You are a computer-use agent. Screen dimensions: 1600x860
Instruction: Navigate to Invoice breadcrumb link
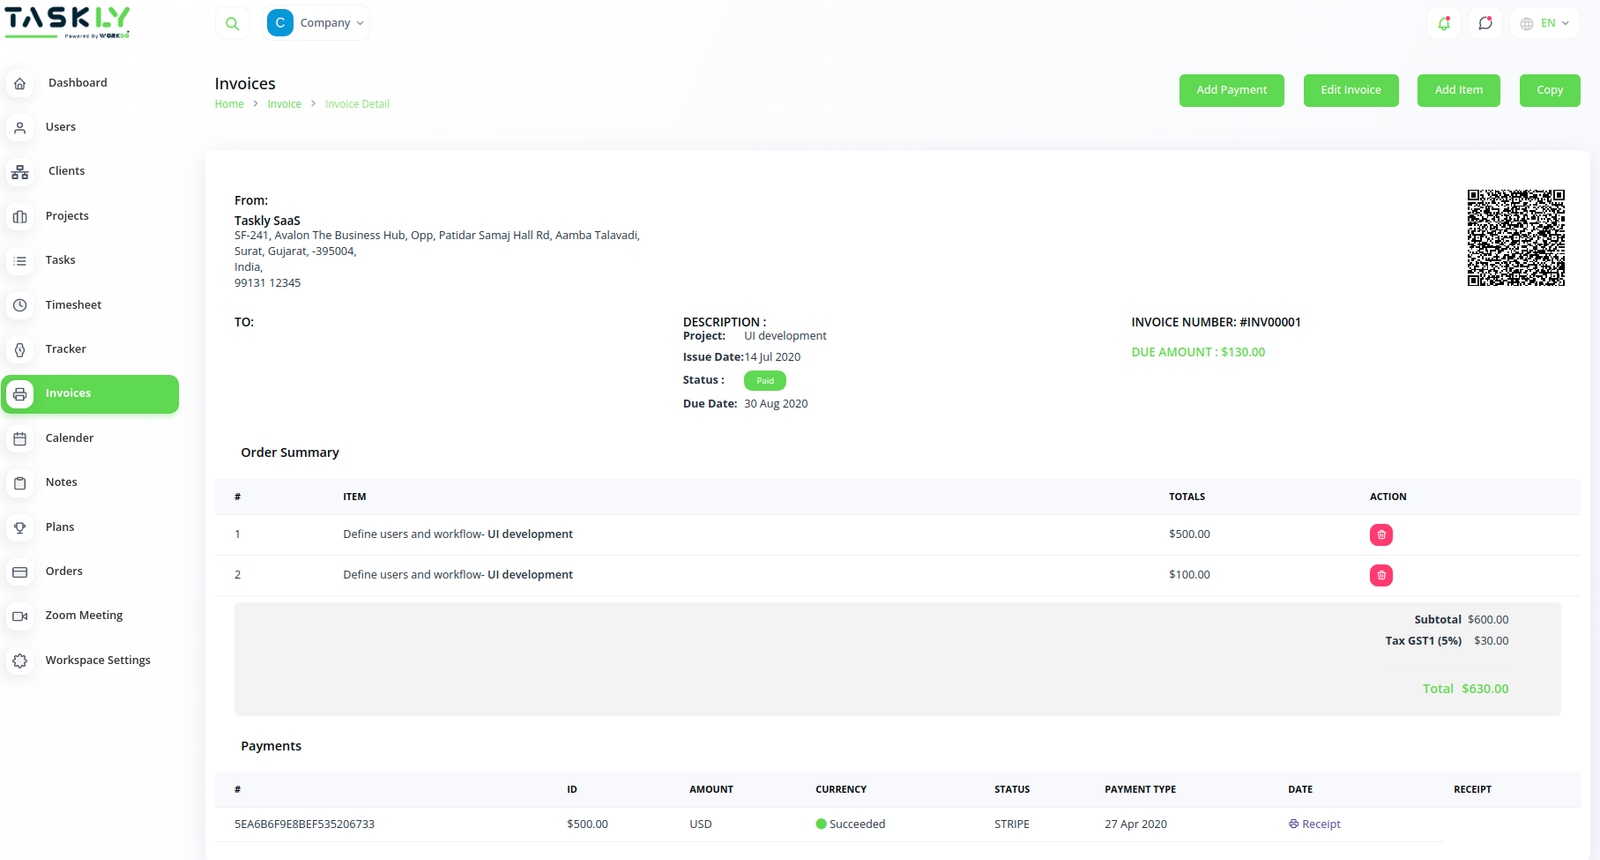284,104
